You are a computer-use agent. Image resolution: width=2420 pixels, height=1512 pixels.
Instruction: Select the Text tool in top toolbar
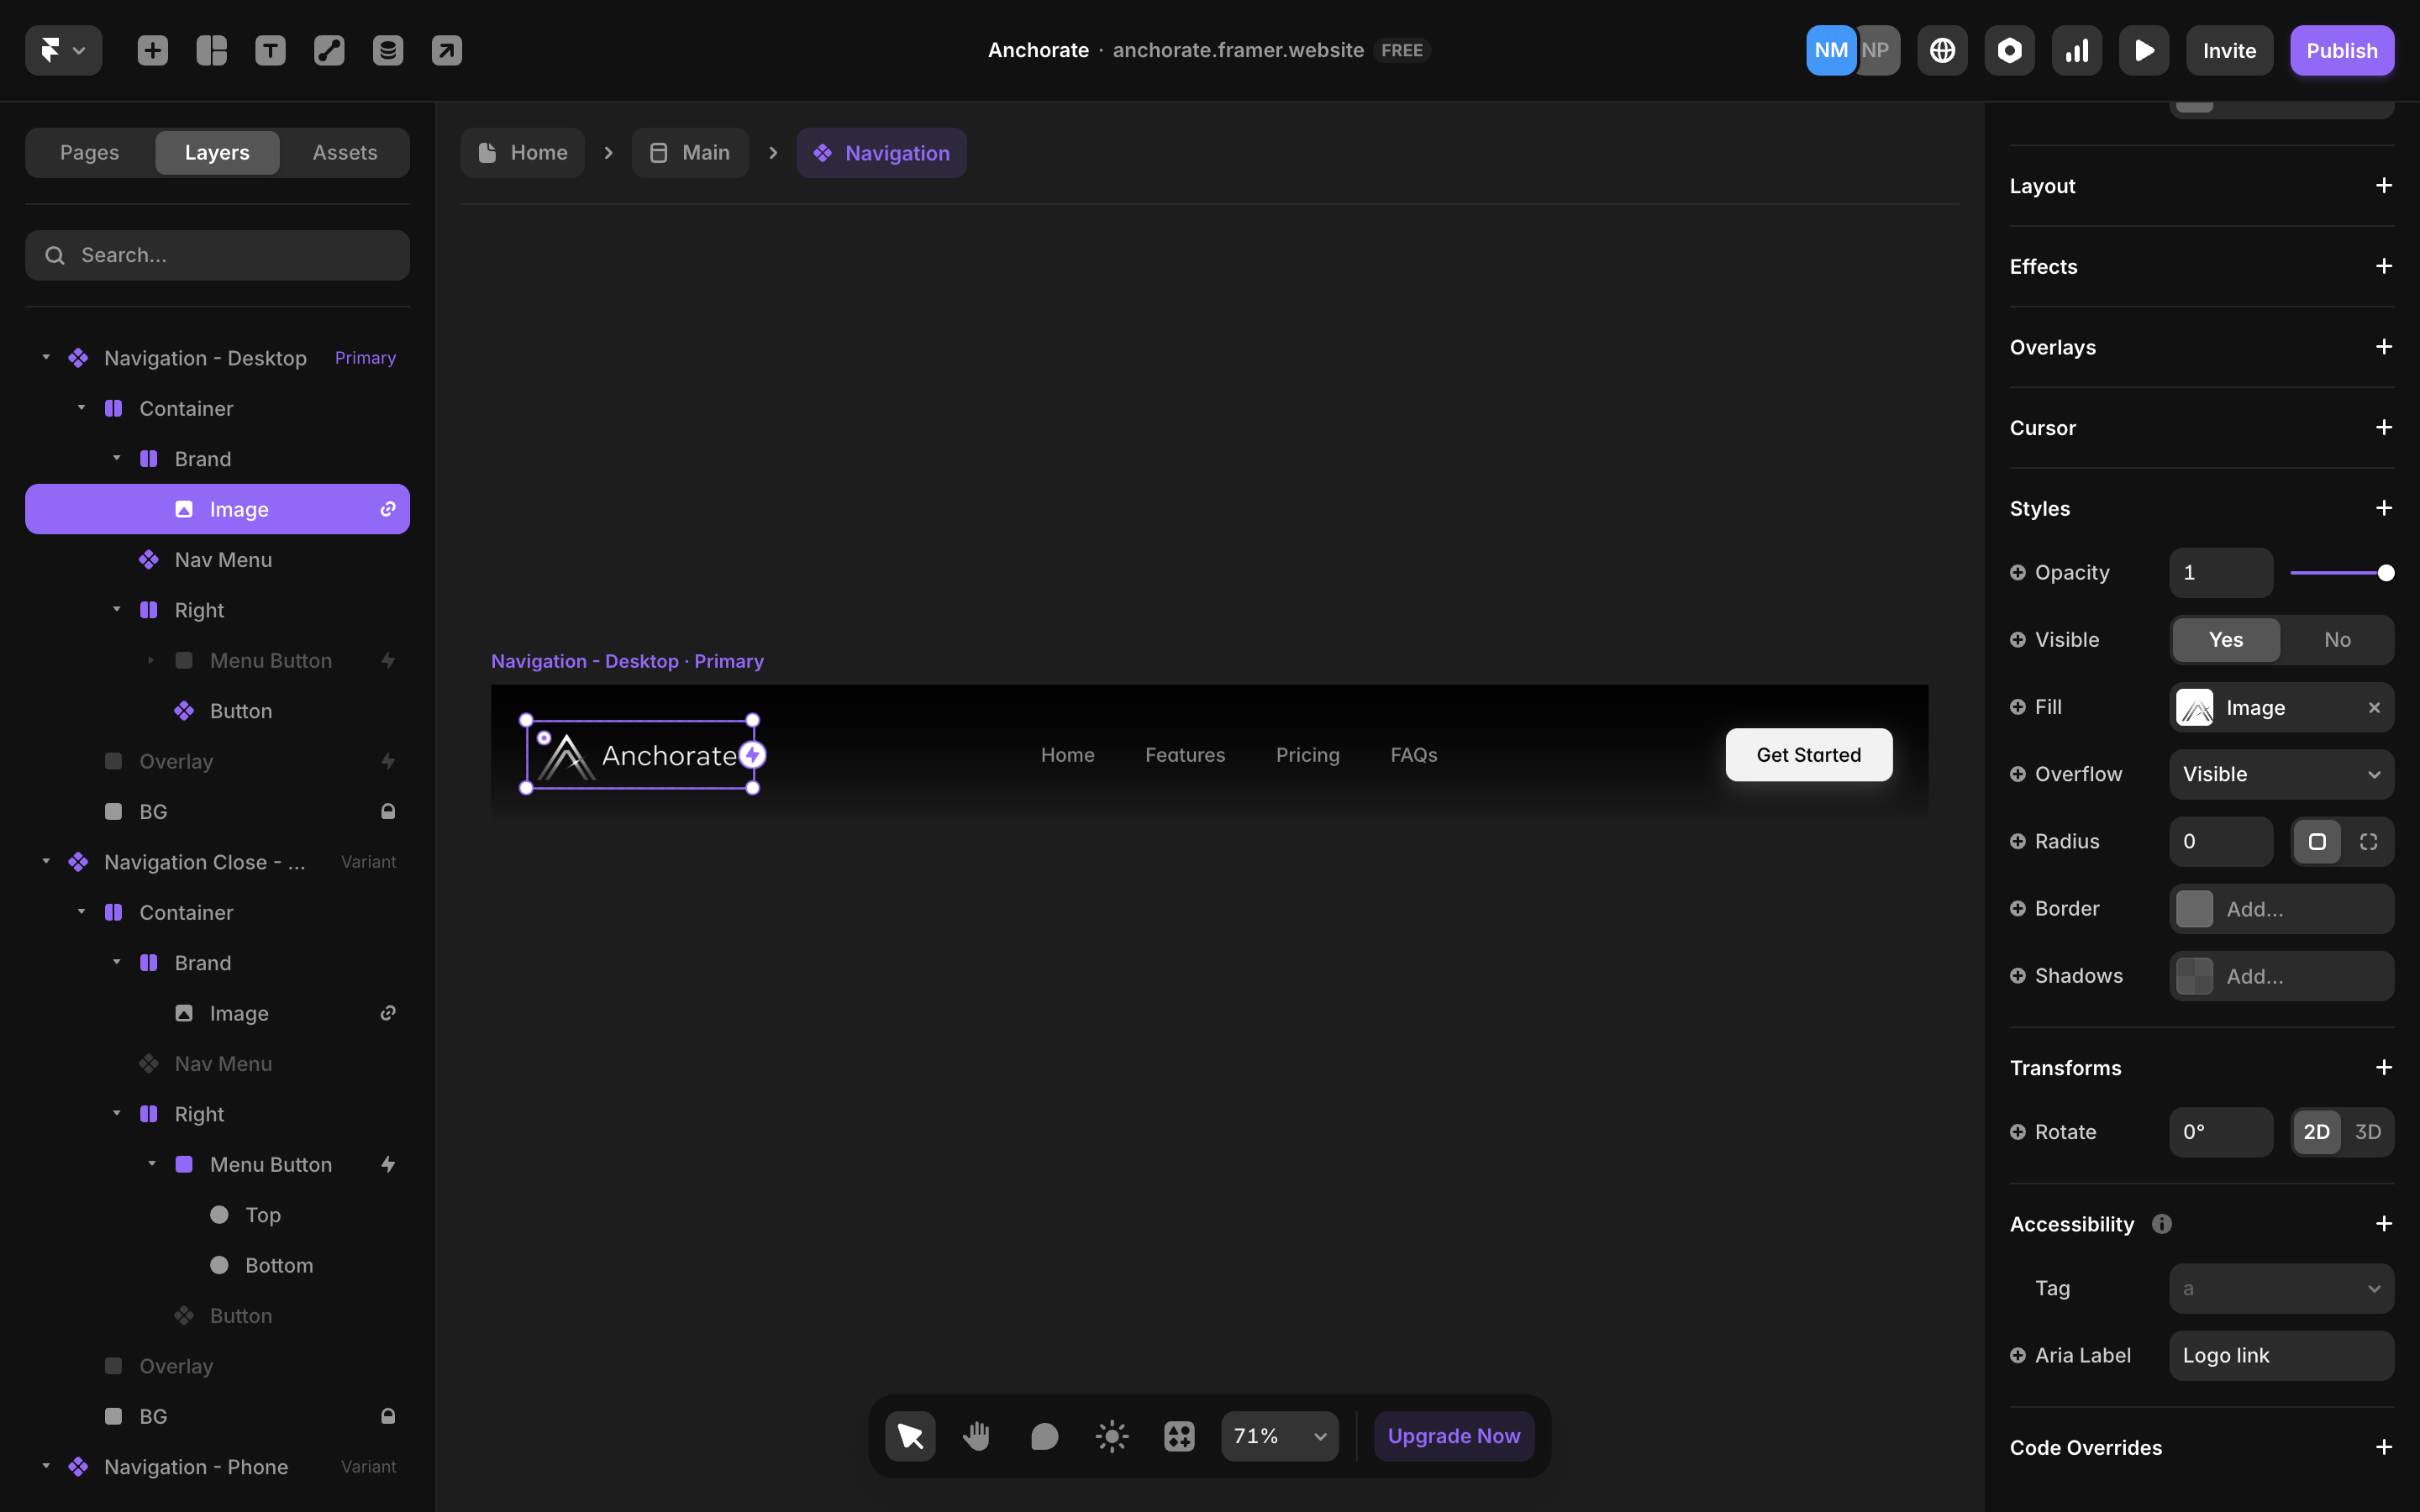tap(270, 50)
